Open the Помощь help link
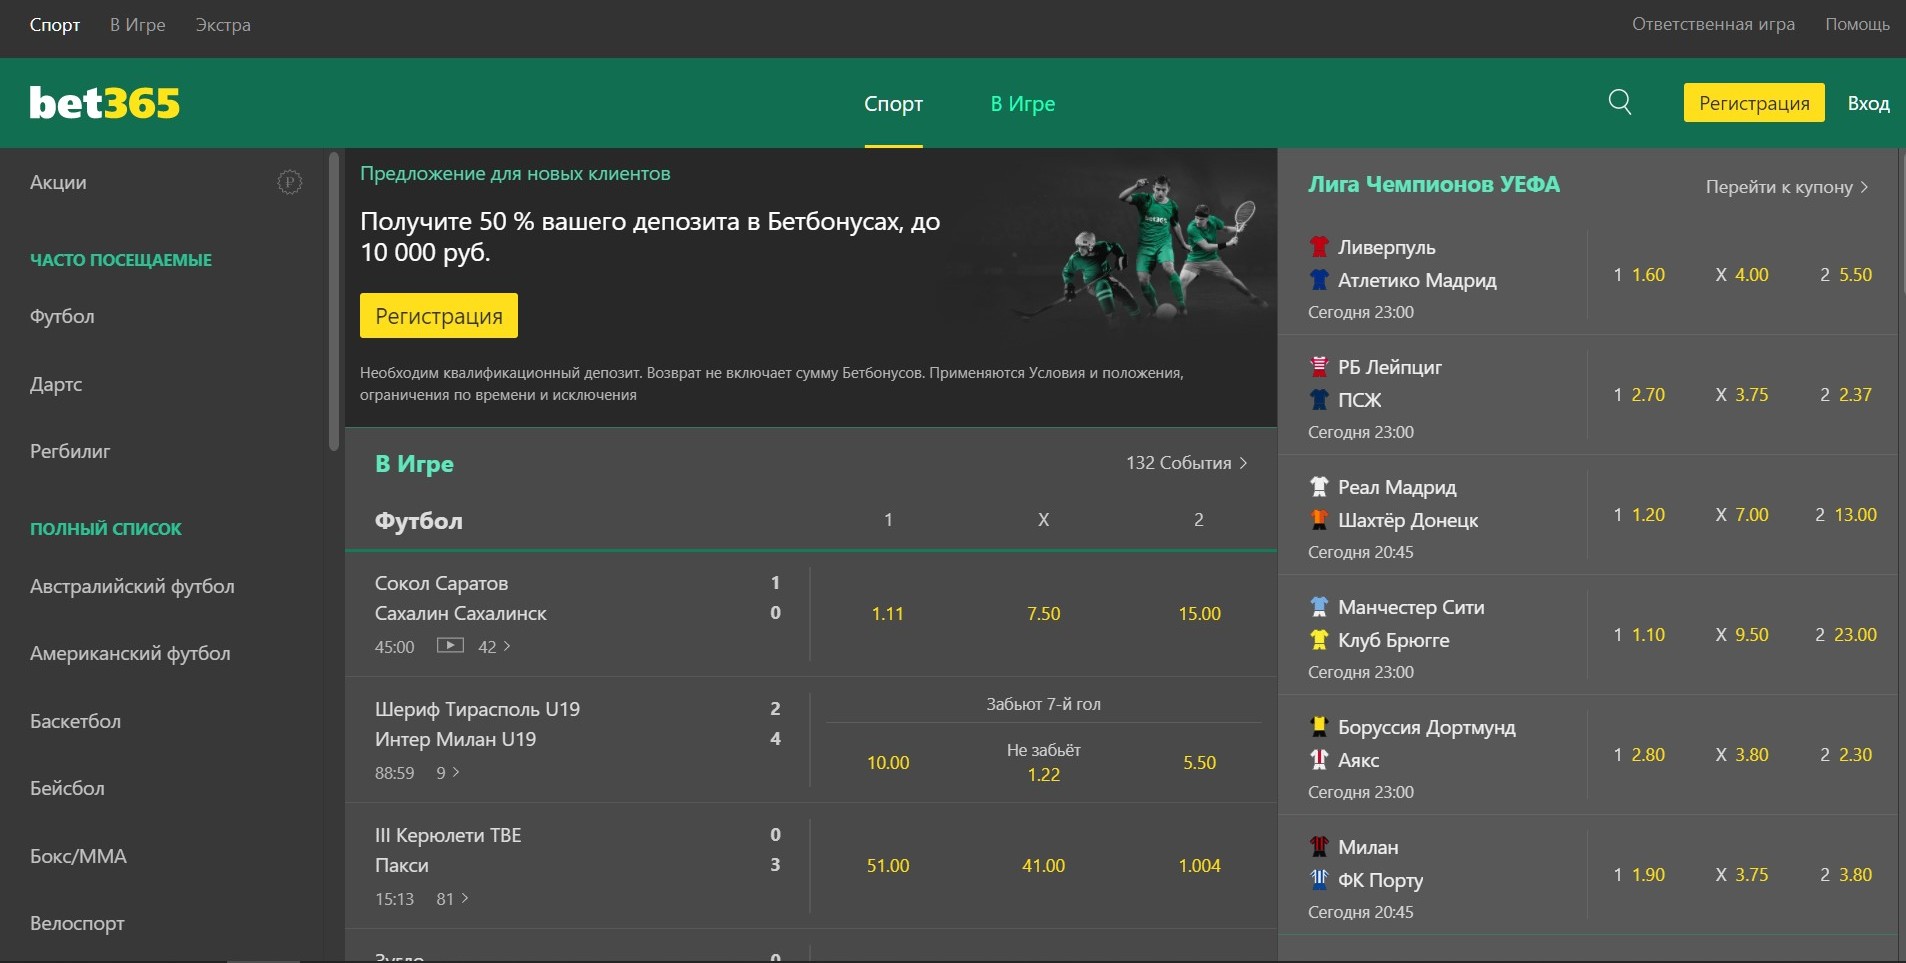The width and height of the screenshot is (1906, 963). click(x=1857, y=24)
